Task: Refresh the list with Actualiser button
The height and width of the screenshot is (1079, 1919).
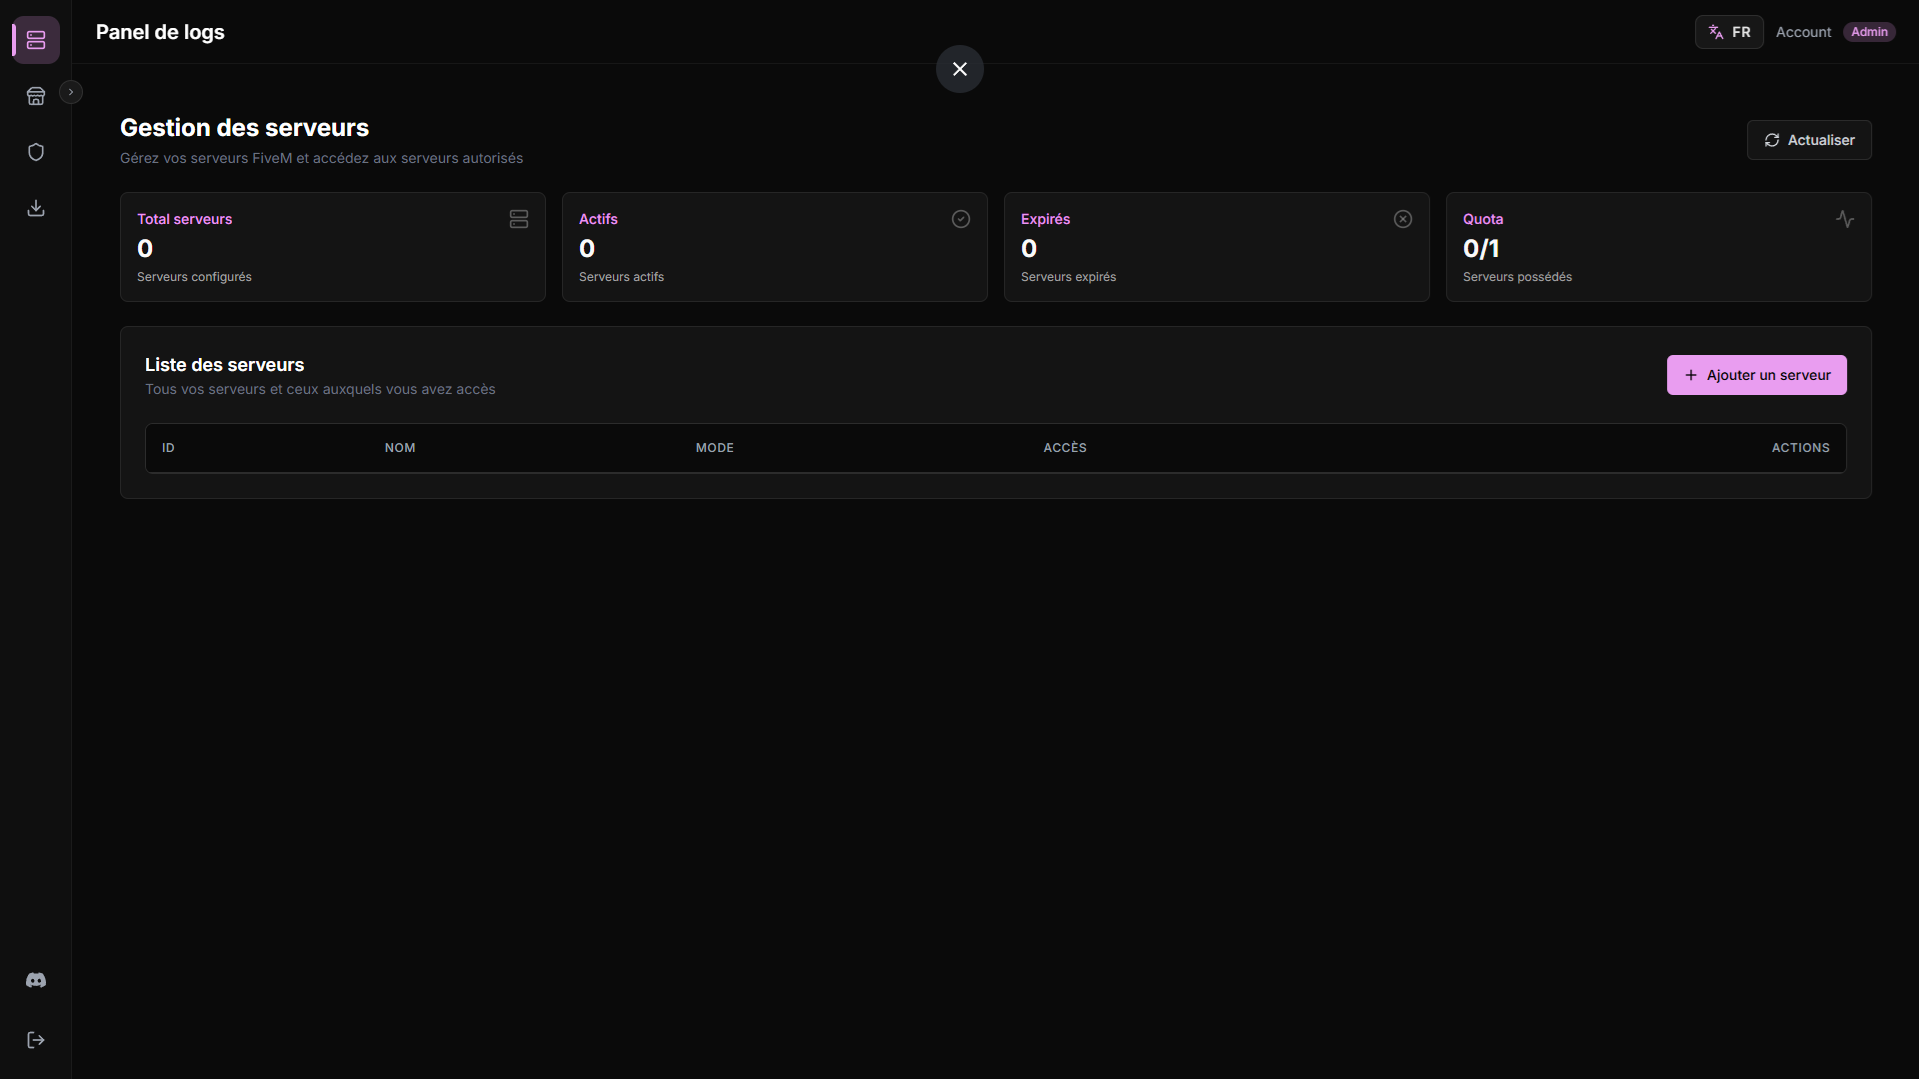Action: click(1809, 140)
